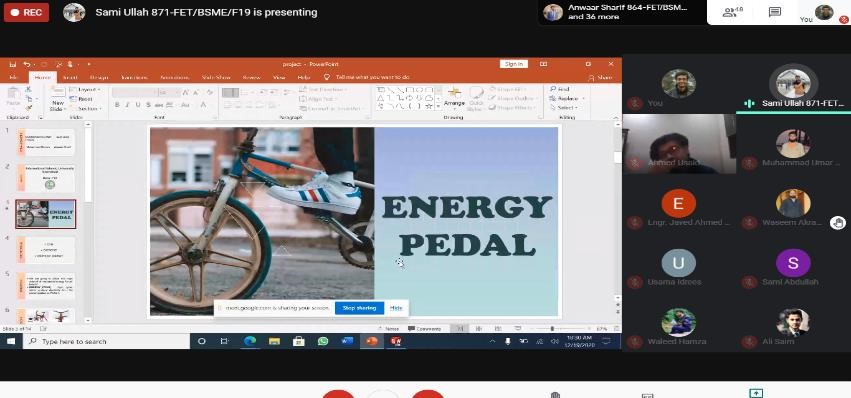Switch to the Slide Show tab
The height and width of the screenshot is (398, 851).
click(x=215, y=78)
